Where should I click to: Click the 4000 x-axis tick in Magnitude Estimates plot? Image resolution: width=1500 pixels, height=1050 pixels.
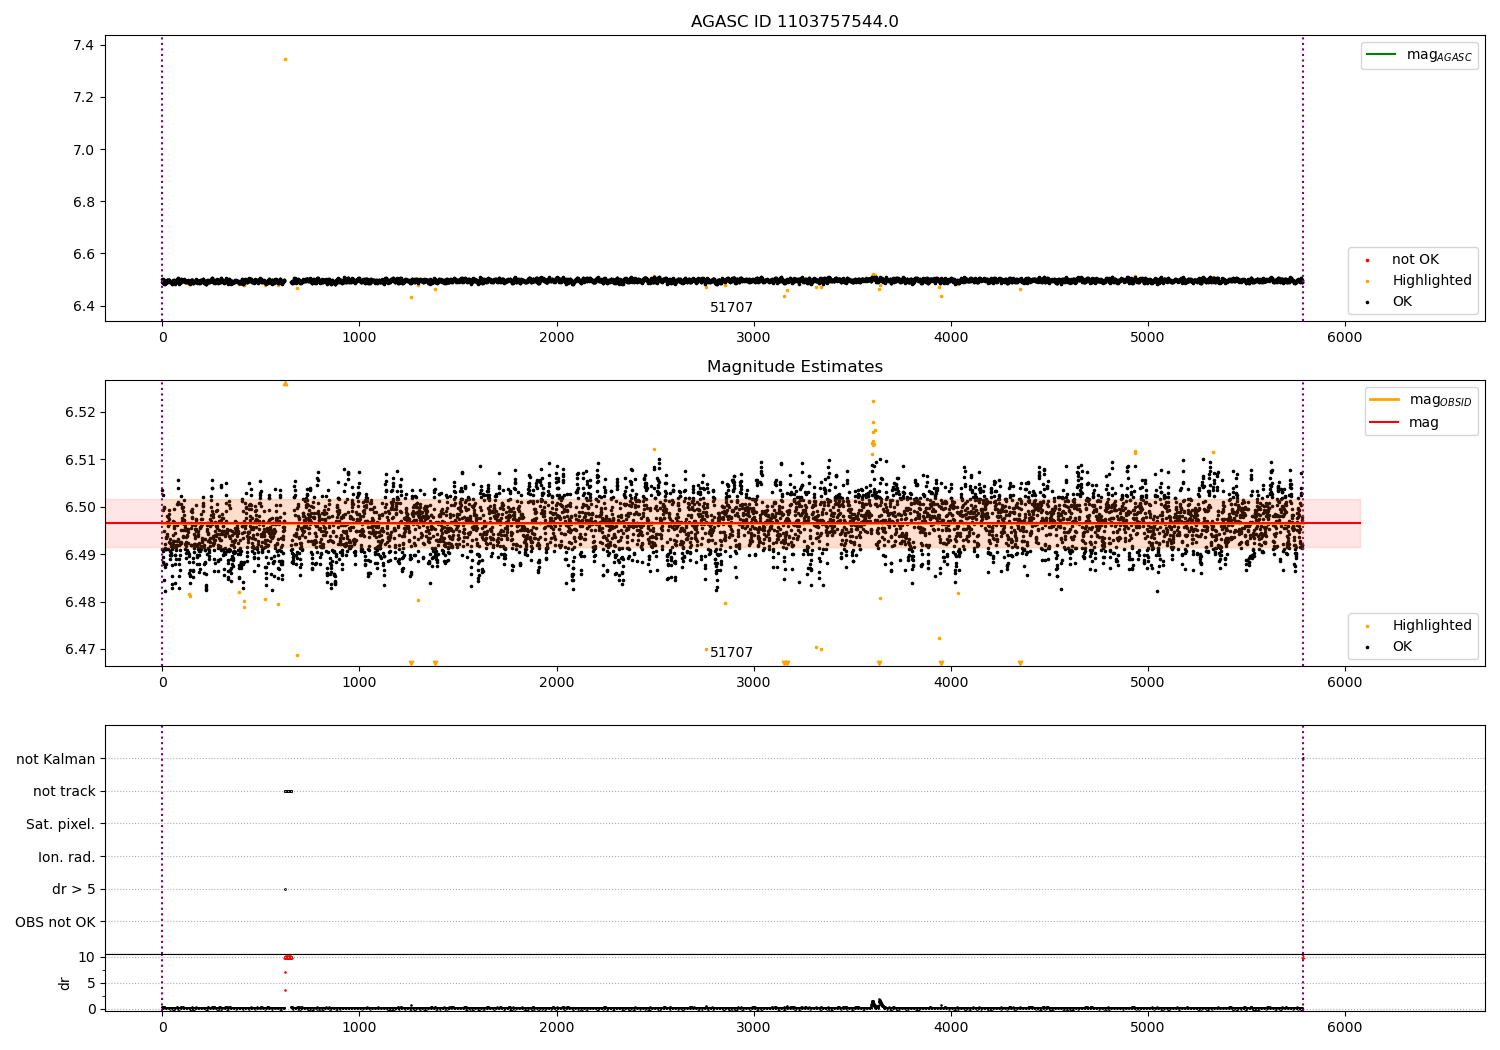coord(950,682)
